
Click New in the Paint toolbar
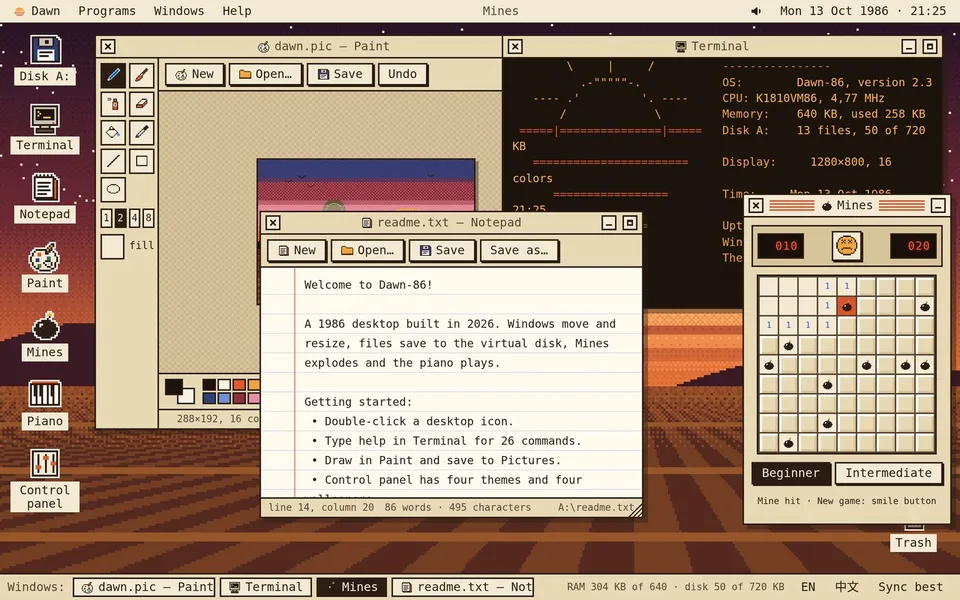point(195,74)
